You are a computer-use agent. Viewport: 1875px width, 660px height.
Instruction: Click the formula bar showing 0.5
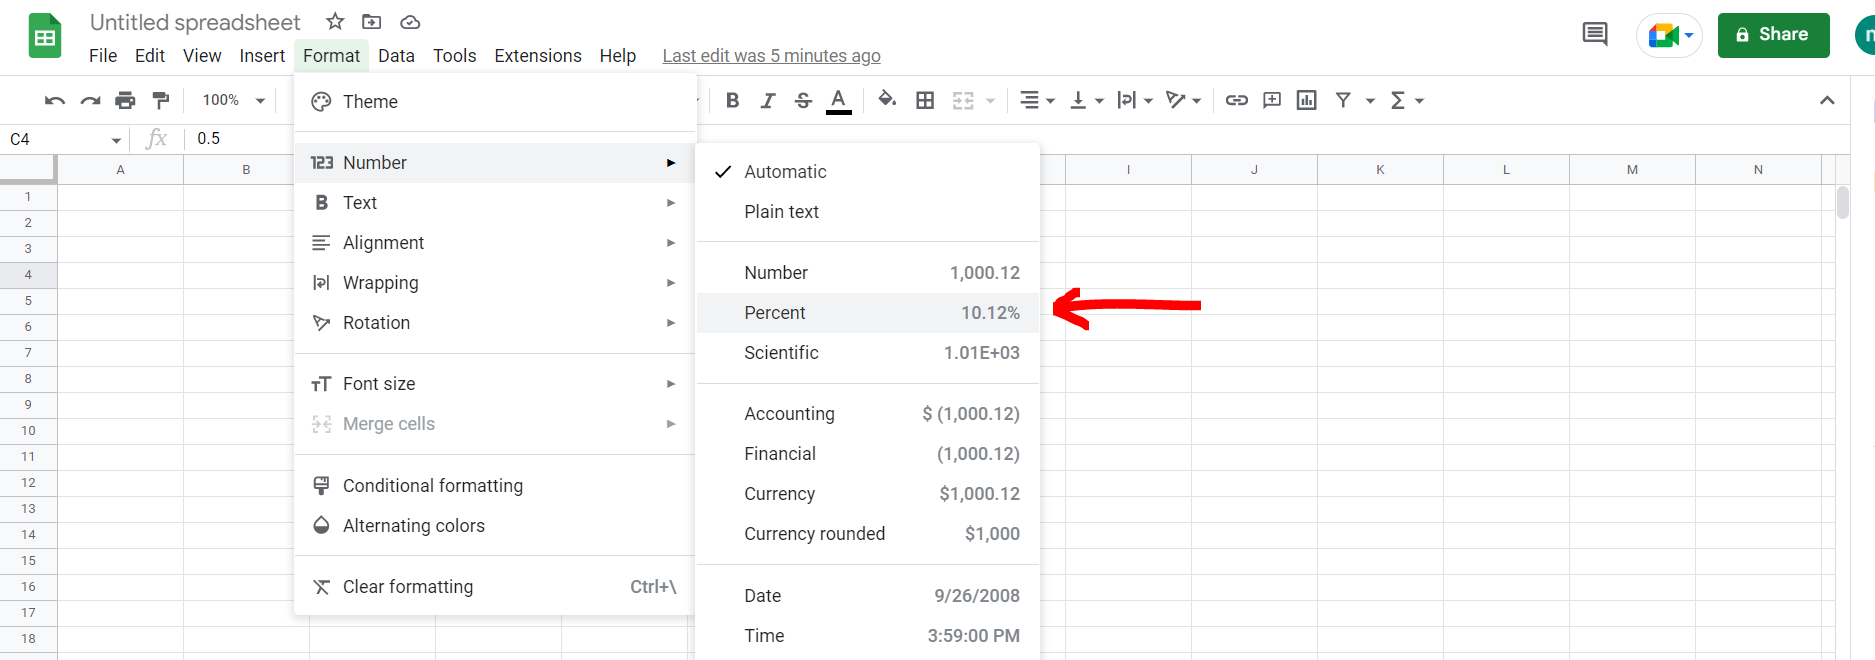240,139
